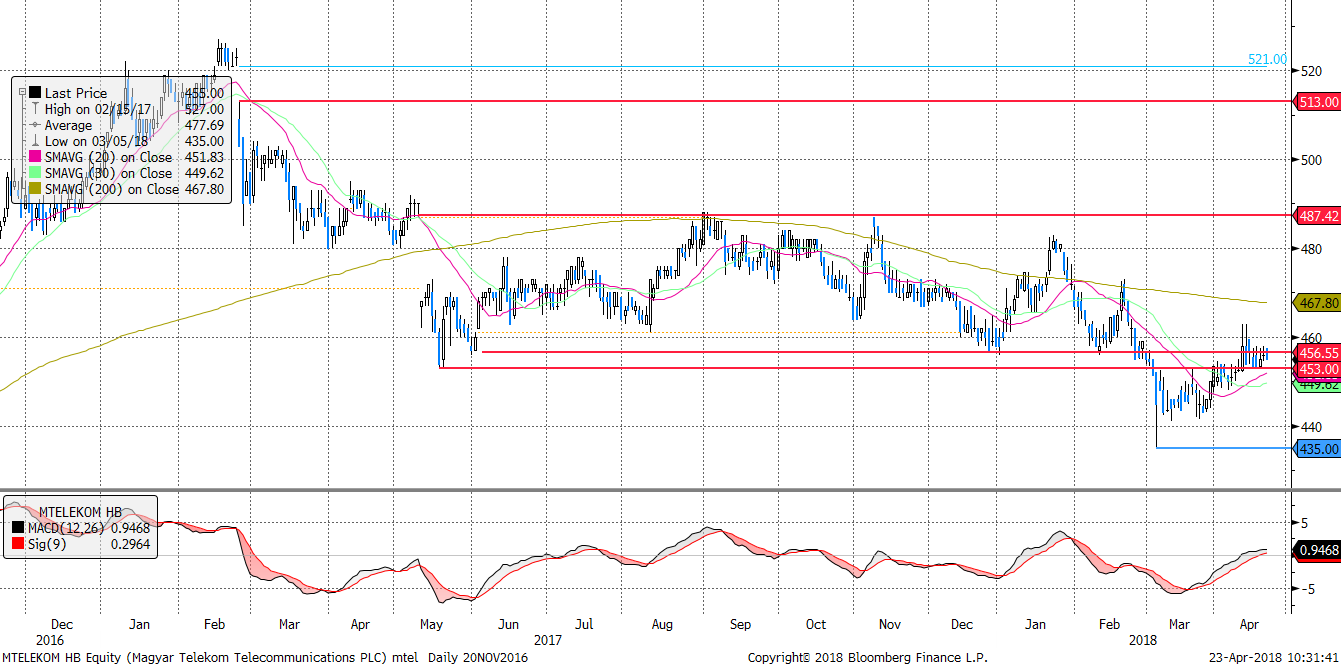Click the 480 tick on price axis

point(1310,249)
